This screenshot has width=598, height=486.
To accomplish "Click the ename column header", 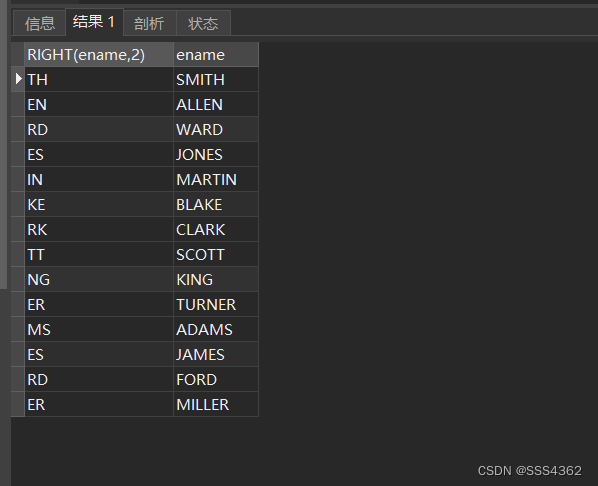I will [x=216, y=55].
